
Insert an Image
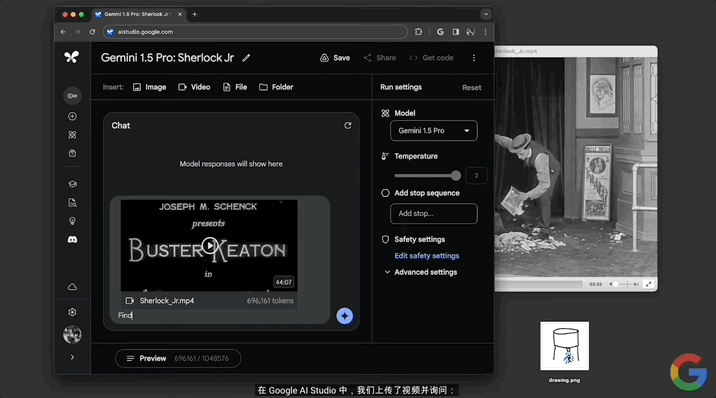pos(149,87)
